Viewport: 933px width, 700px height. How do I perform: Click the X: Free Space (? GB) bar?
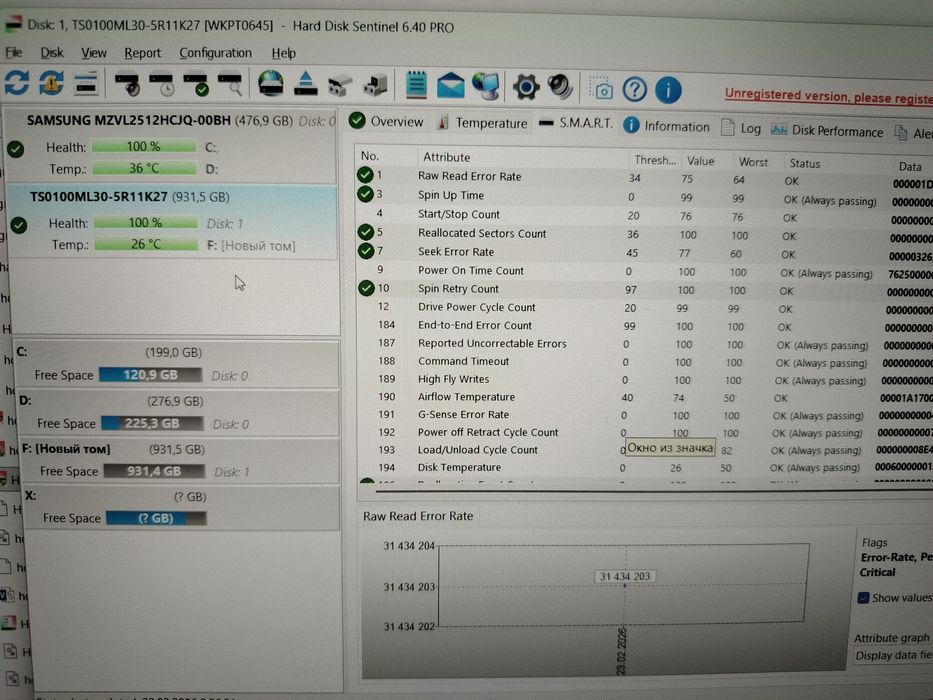click(156, 518)
